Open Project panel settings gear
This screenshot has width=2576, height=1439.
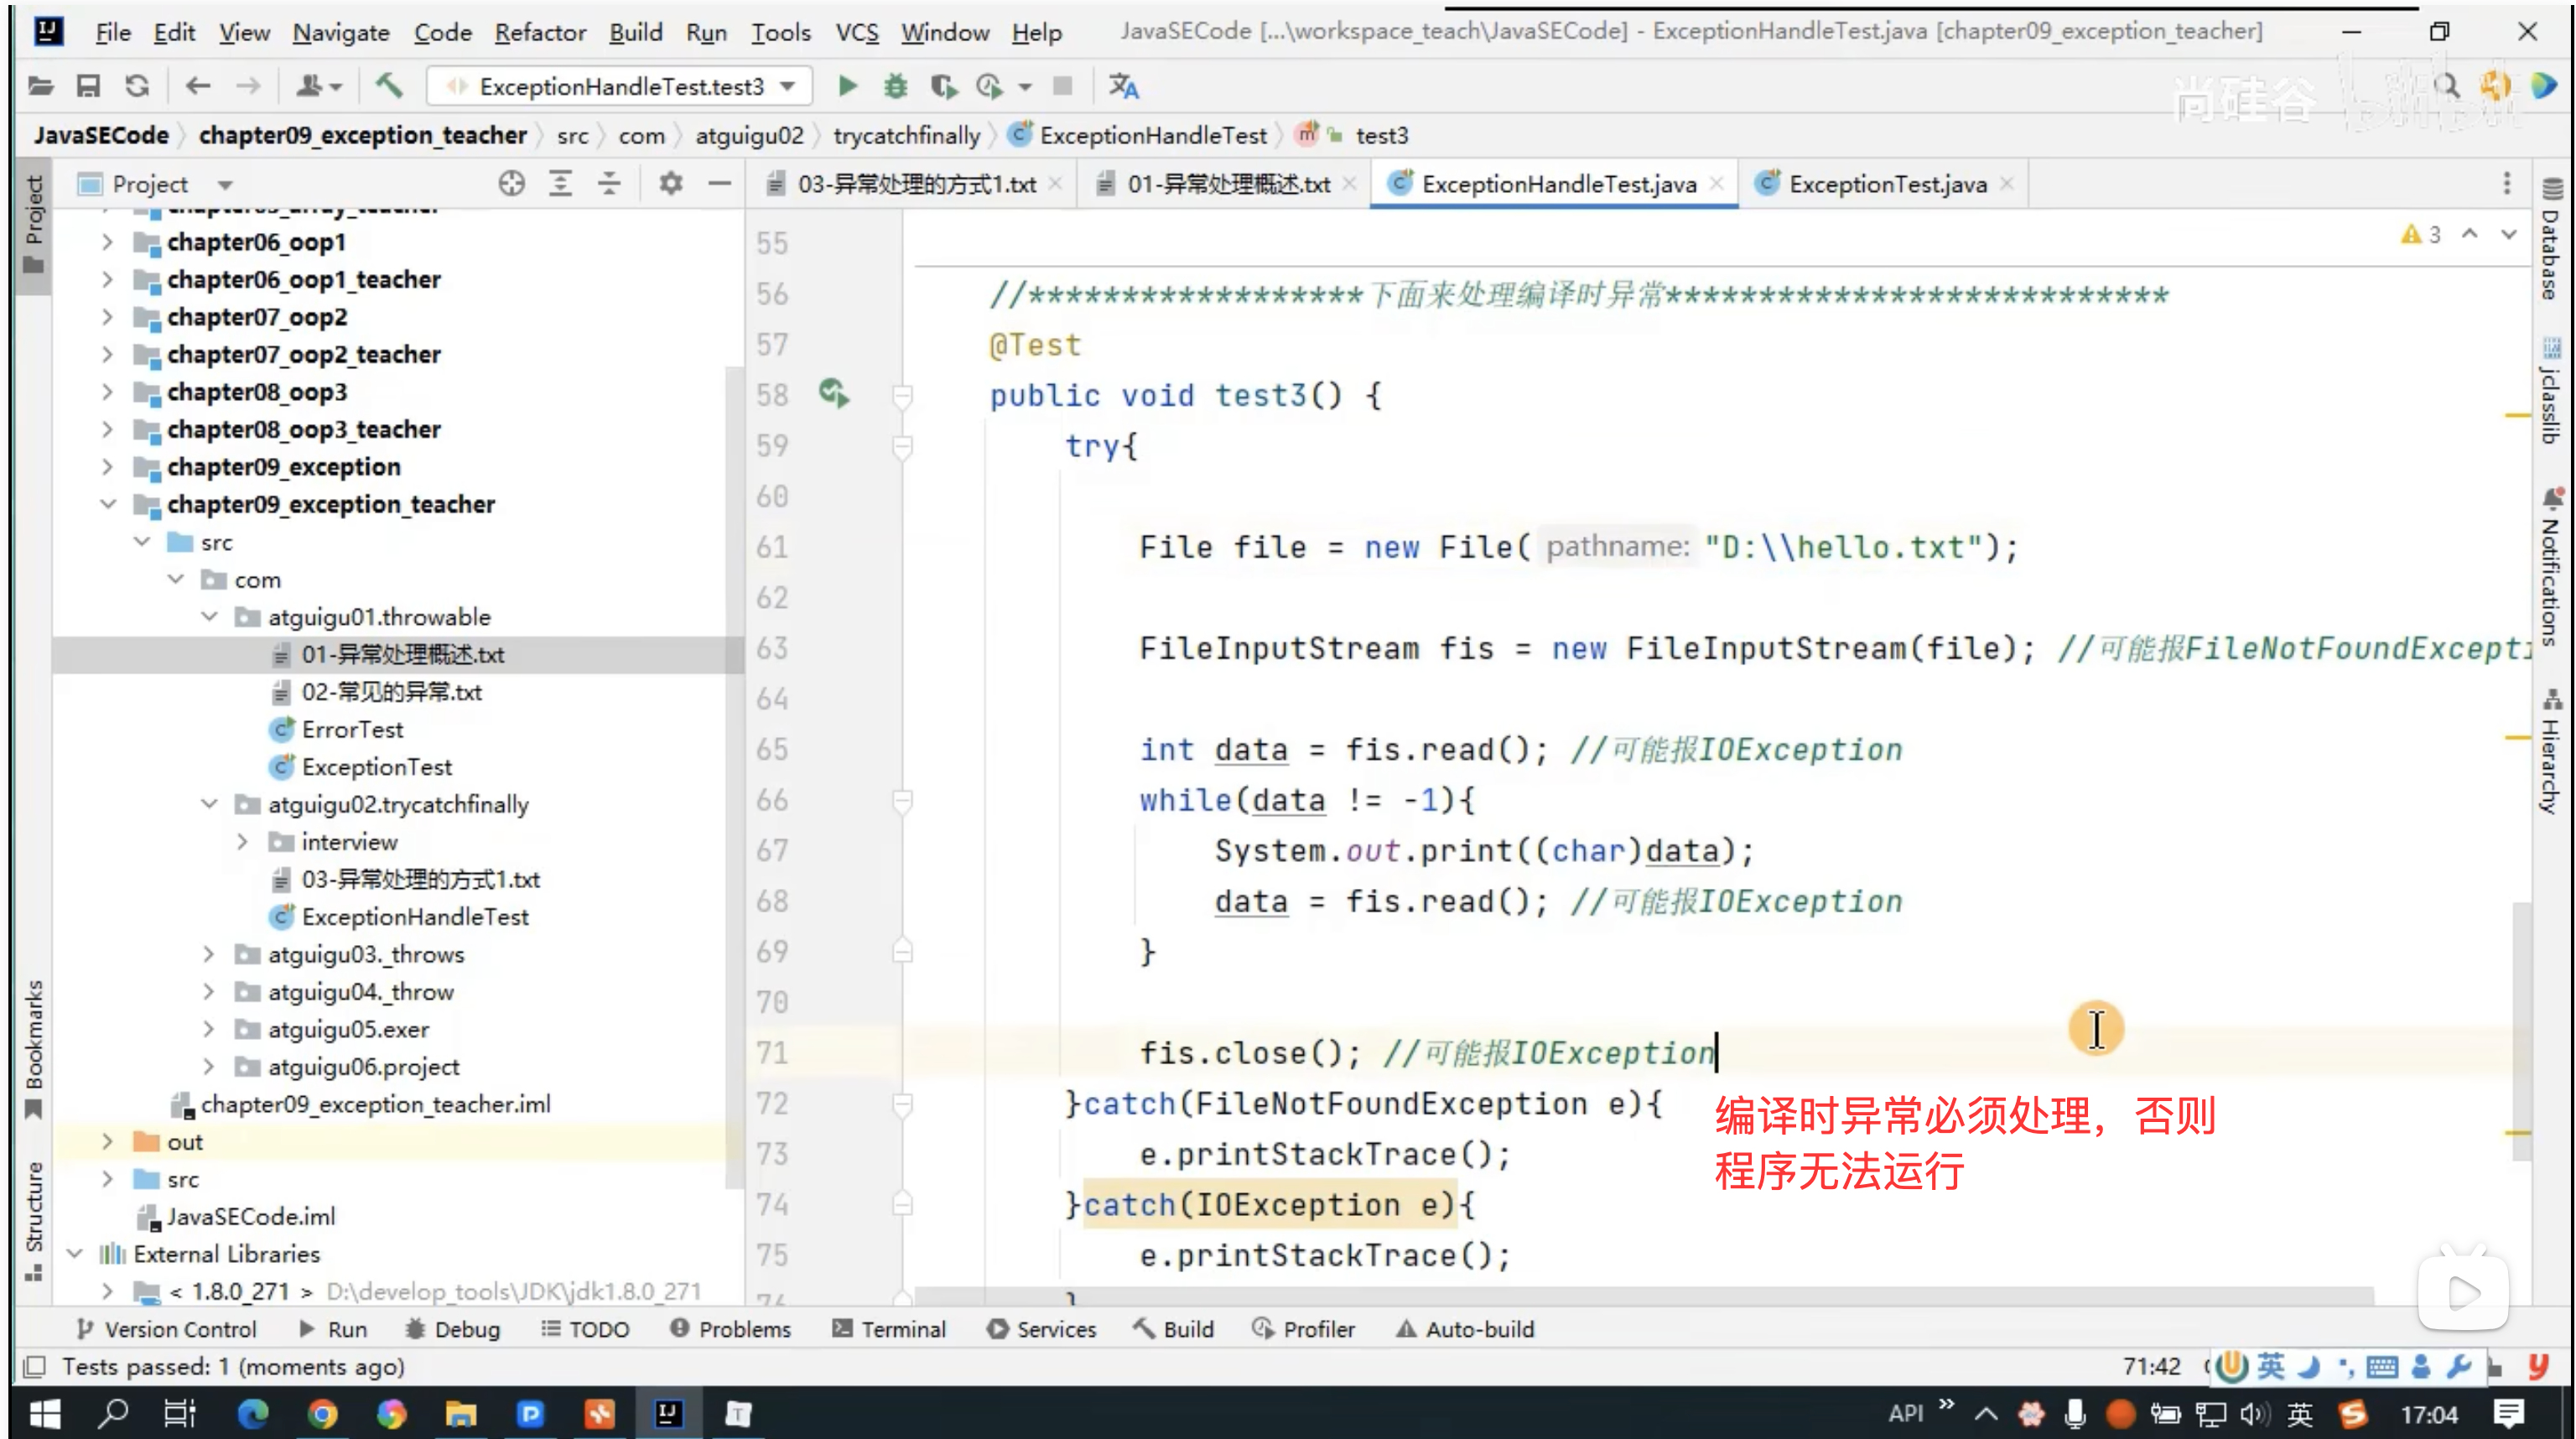pos(670,183)
